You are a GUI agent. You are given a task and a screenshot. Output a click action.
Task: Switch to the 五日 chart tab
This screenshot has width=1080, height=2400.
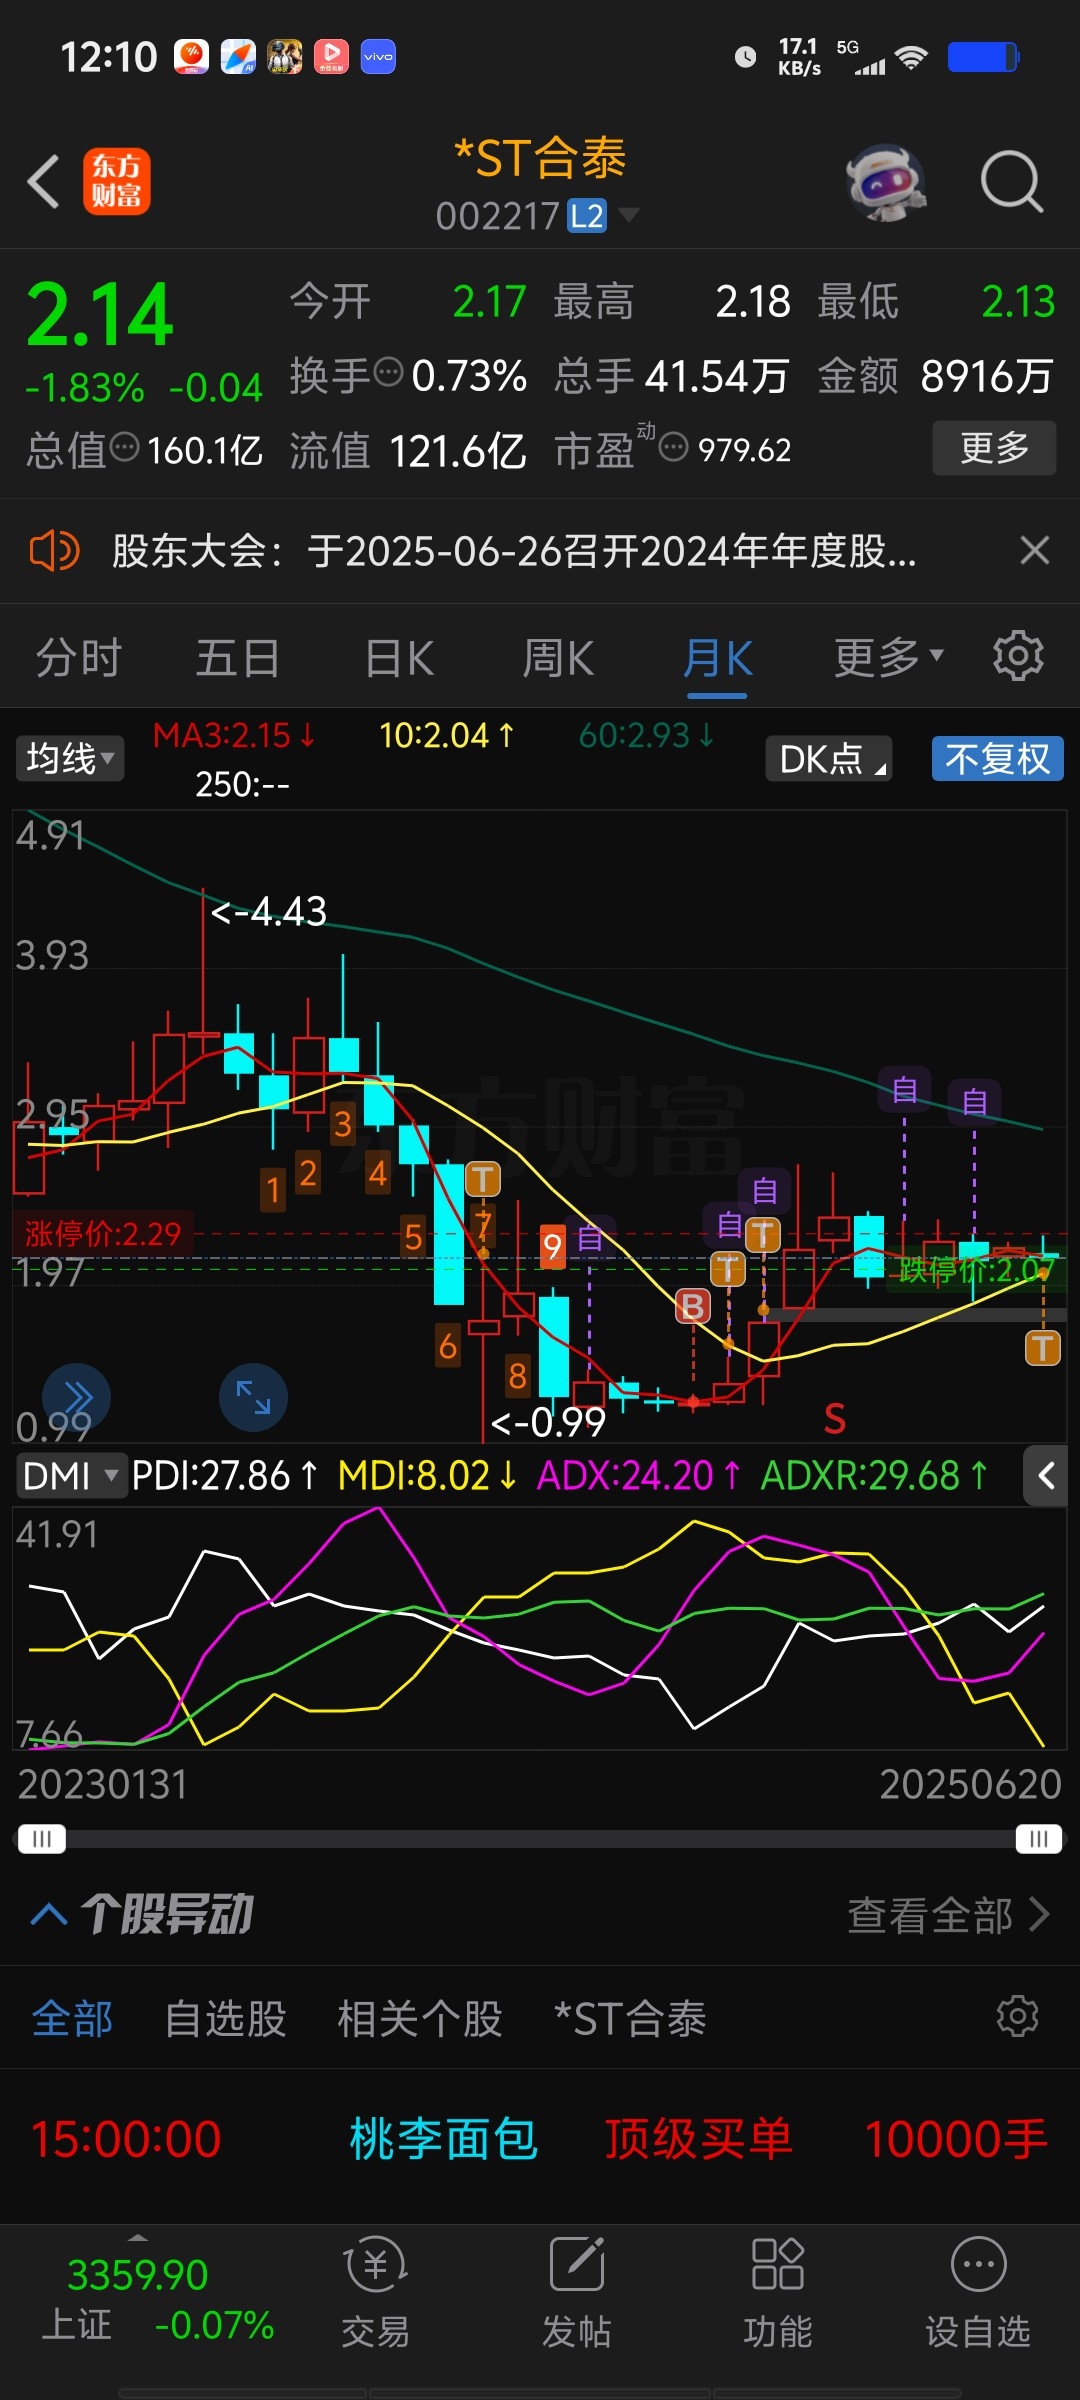point(238,659)
